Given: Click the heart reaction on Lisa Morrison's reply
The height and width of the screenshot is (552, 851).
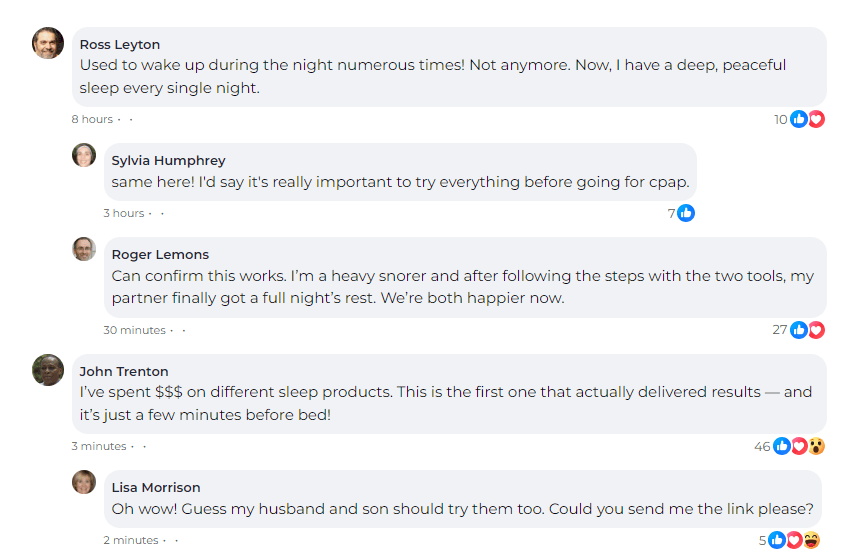Looking at the screenshot, I should [794, 540].
